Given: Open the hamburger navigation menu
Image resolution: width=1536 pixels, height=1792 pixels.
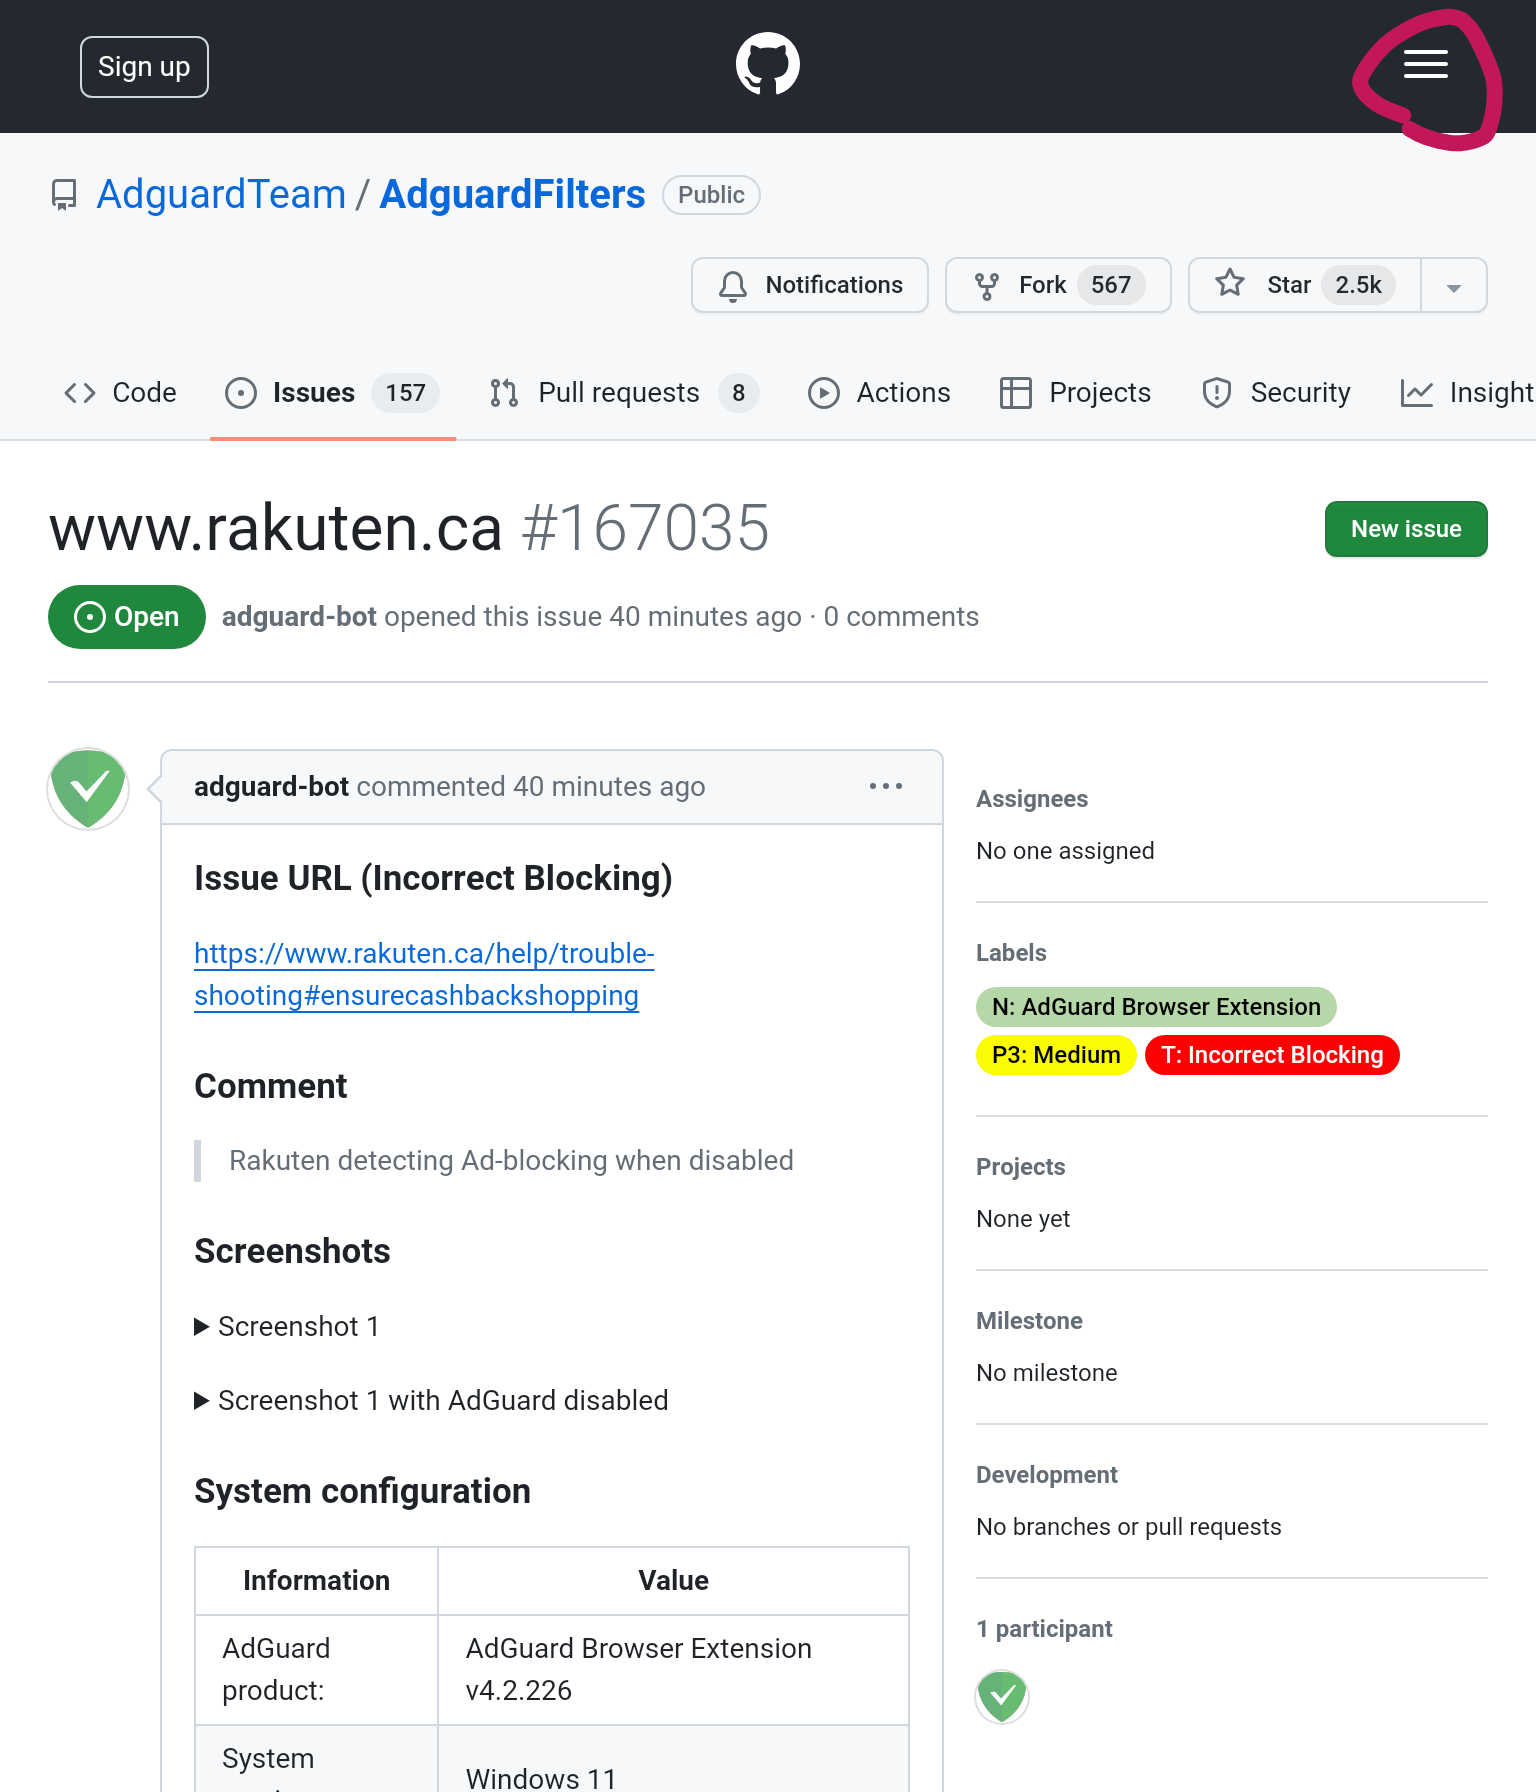Looking at the screenshot, I should 1425,65.
